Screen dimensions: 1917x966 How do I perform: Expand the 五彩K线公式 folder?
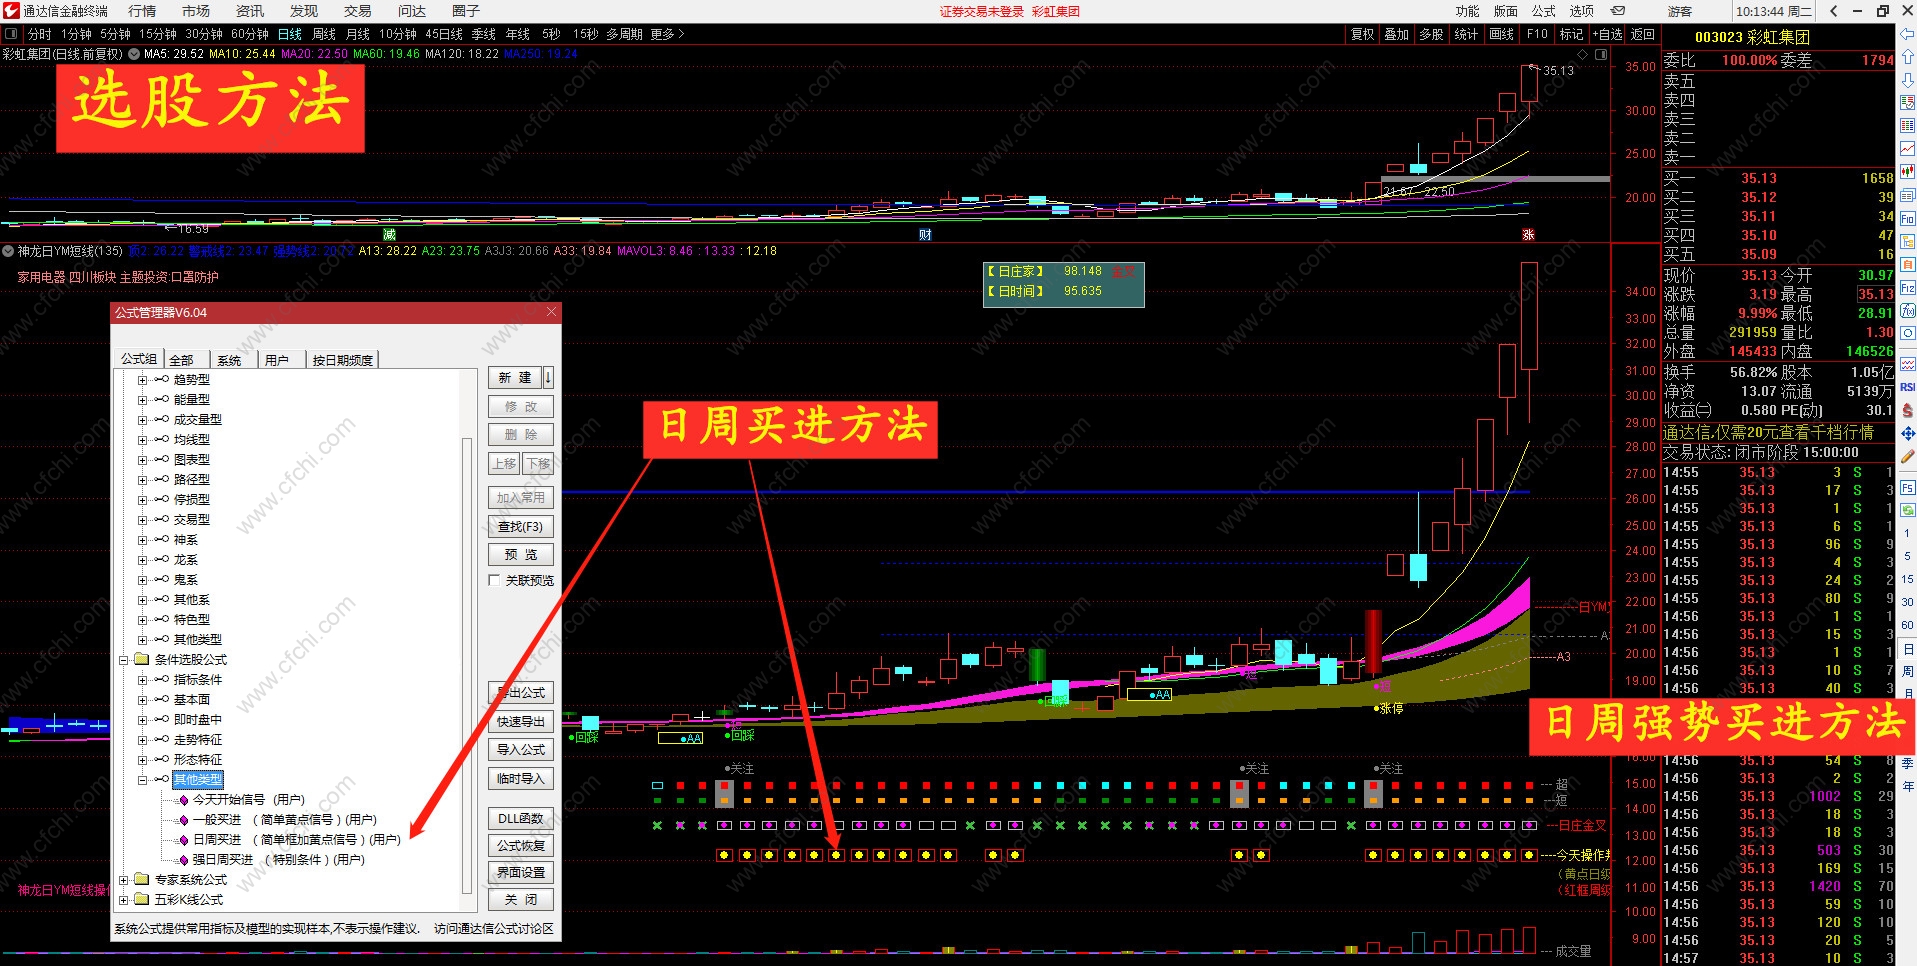click(x=124, y=900)
